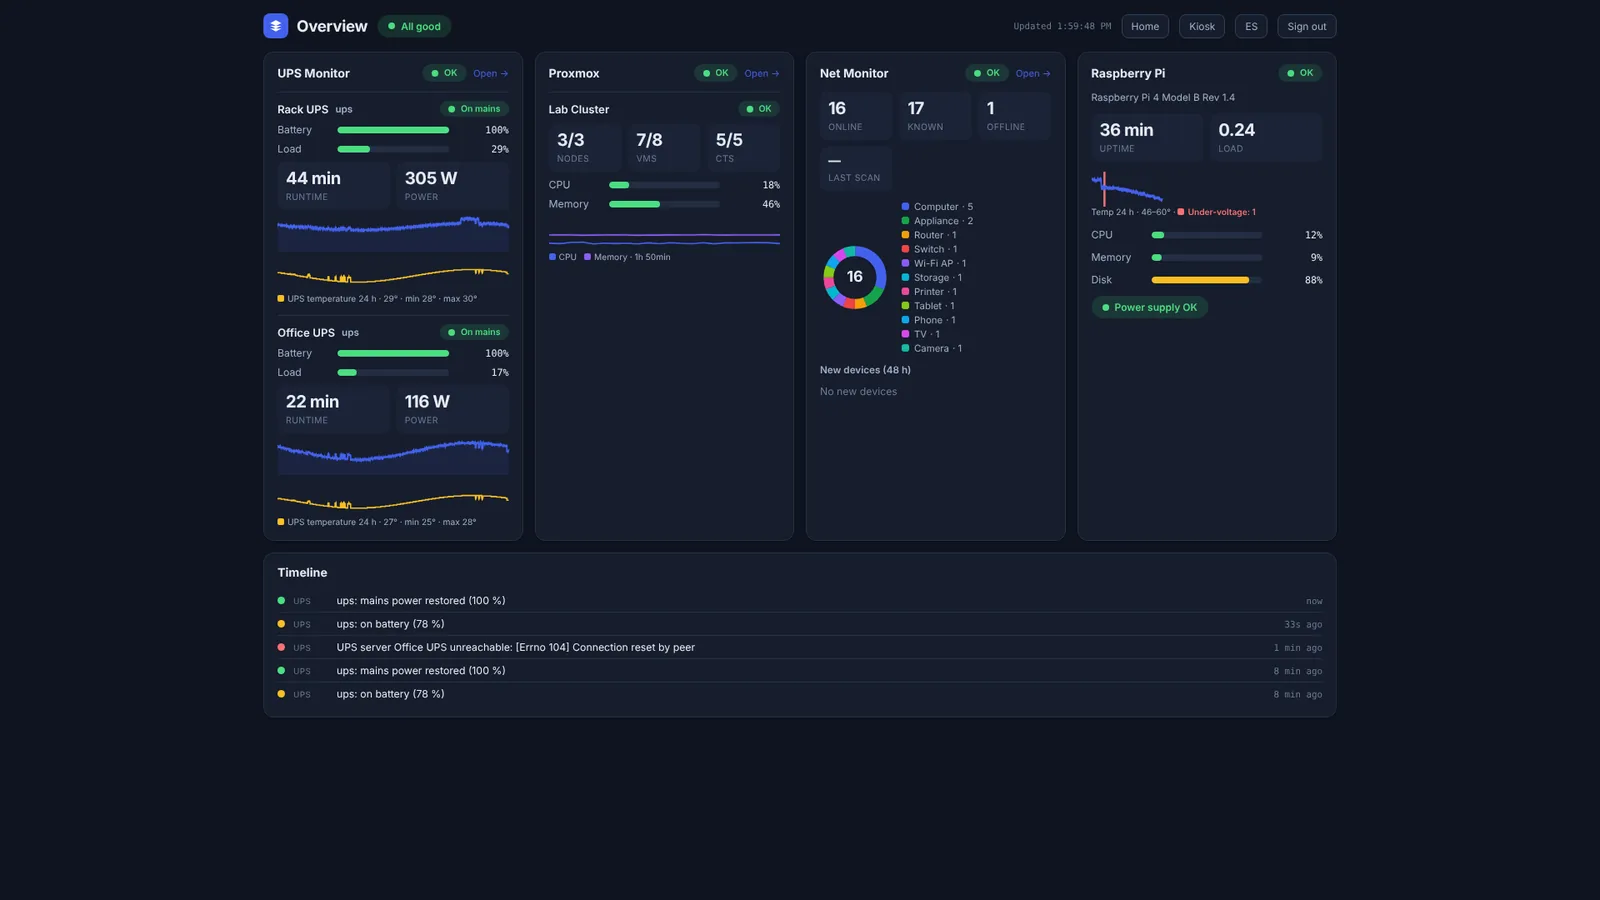Screen dimensions: 1600x900
Task: Click the Net Monitor OK status badge
Action: 987,73
